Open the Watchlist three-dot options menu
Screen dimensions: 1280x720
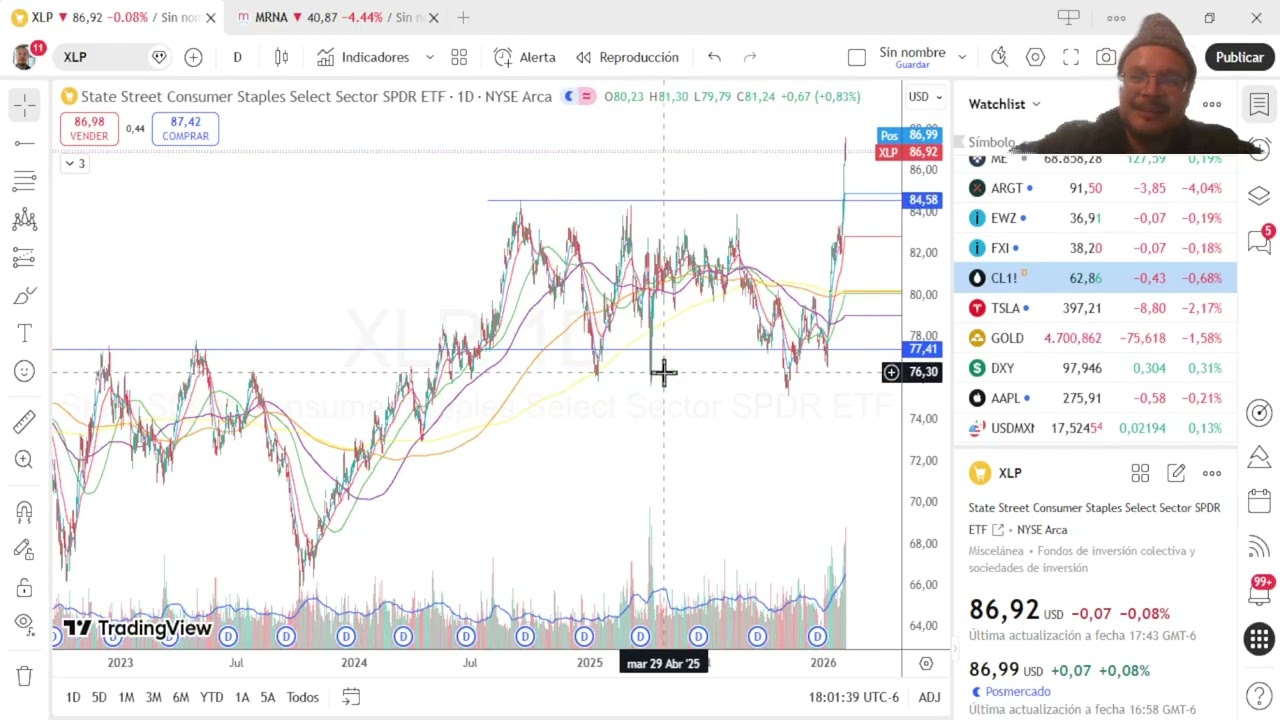pos(1212,104)
